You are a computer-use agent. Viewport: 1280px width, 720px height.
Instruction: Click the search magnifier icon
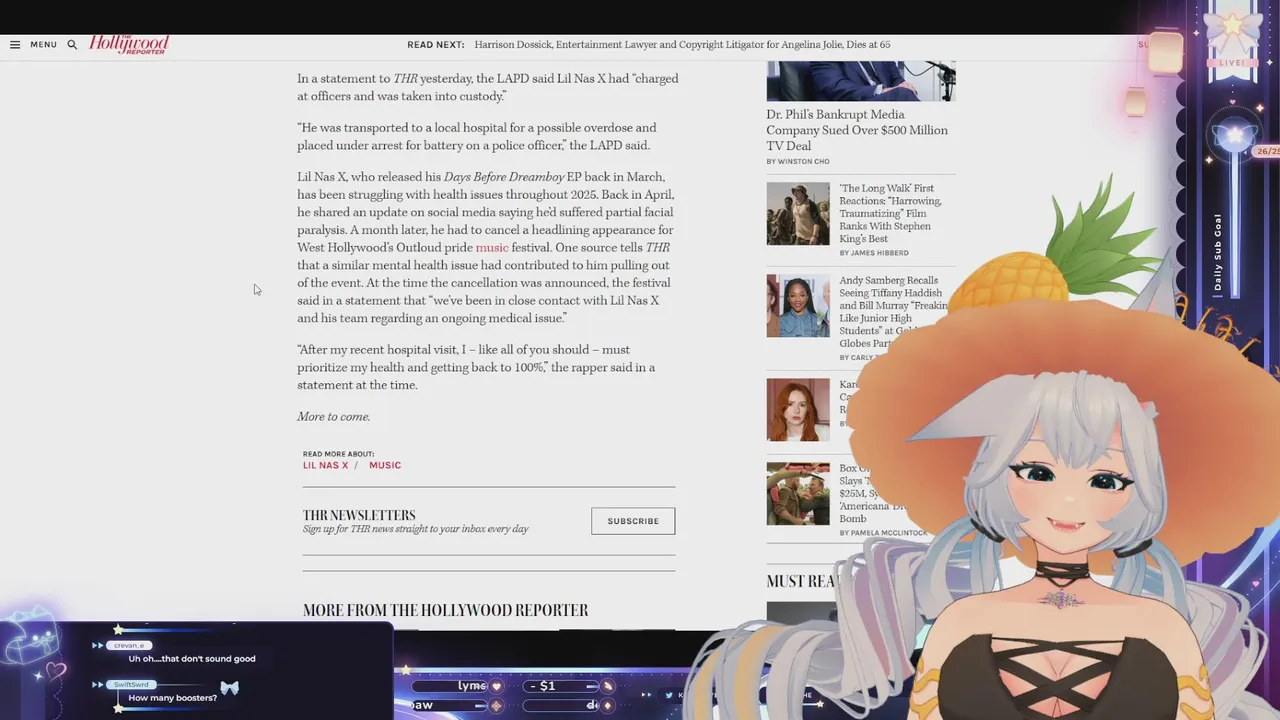click(72, 45)
